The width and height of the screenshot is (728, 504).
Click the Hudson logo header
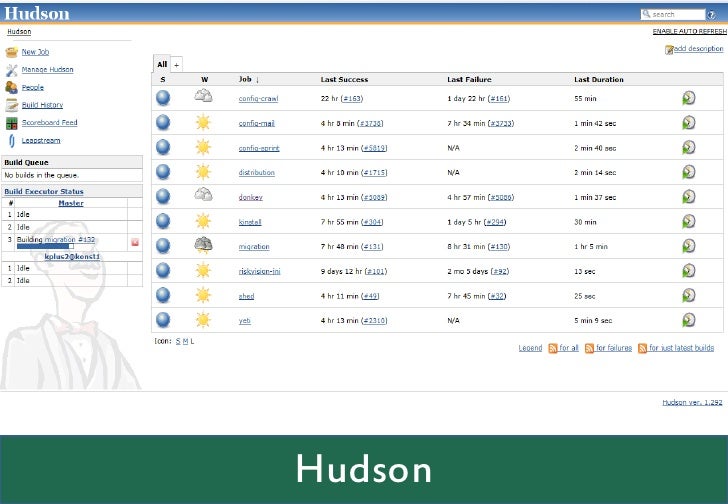tap(37, 13)
